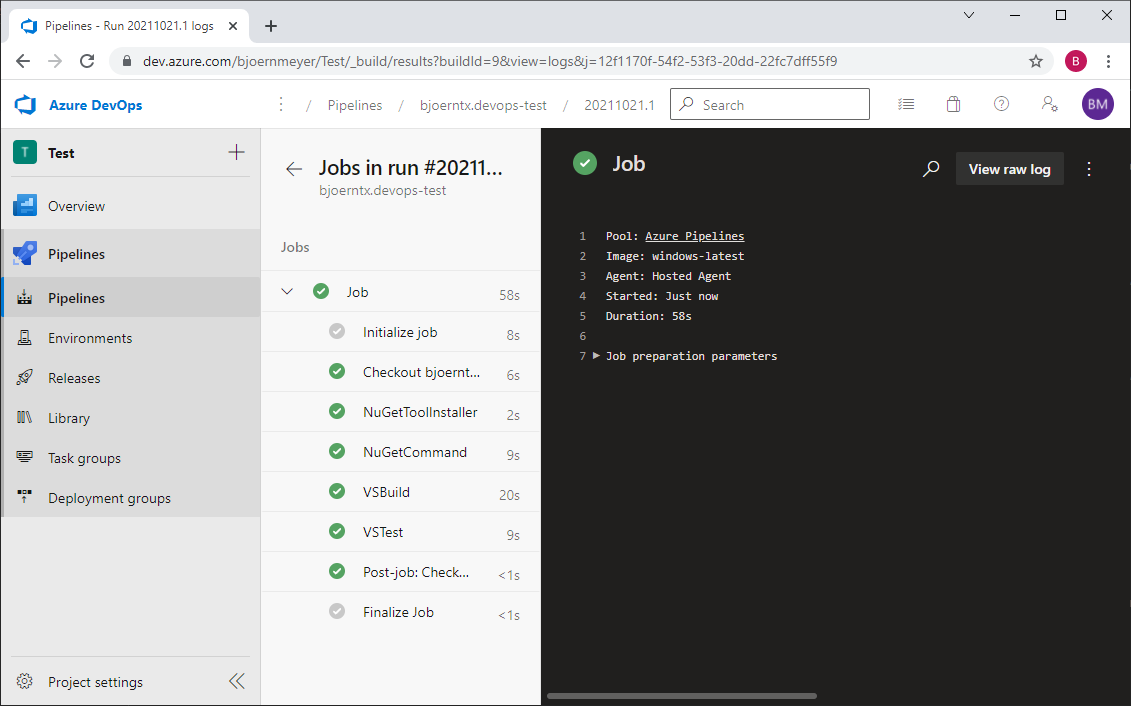This screenshot has width=1131, height=706.
Task: Select the VSBuild step
Action: point(401,492)
